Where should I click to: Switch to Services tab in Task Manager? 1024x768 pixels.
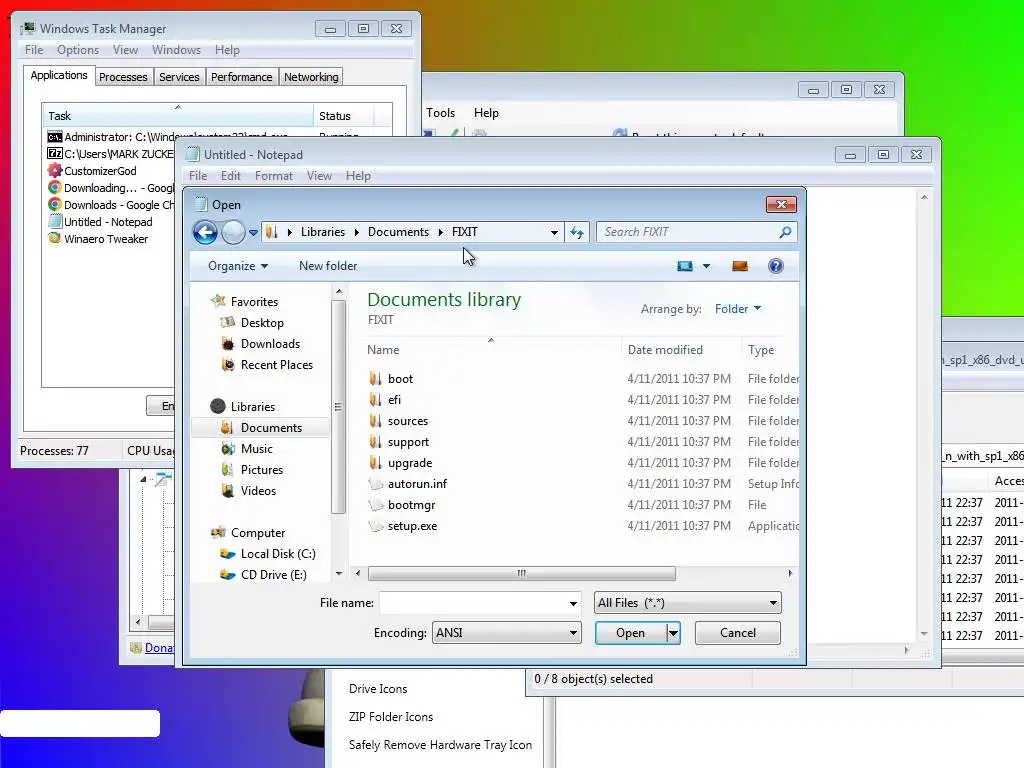tap(179, 77)
